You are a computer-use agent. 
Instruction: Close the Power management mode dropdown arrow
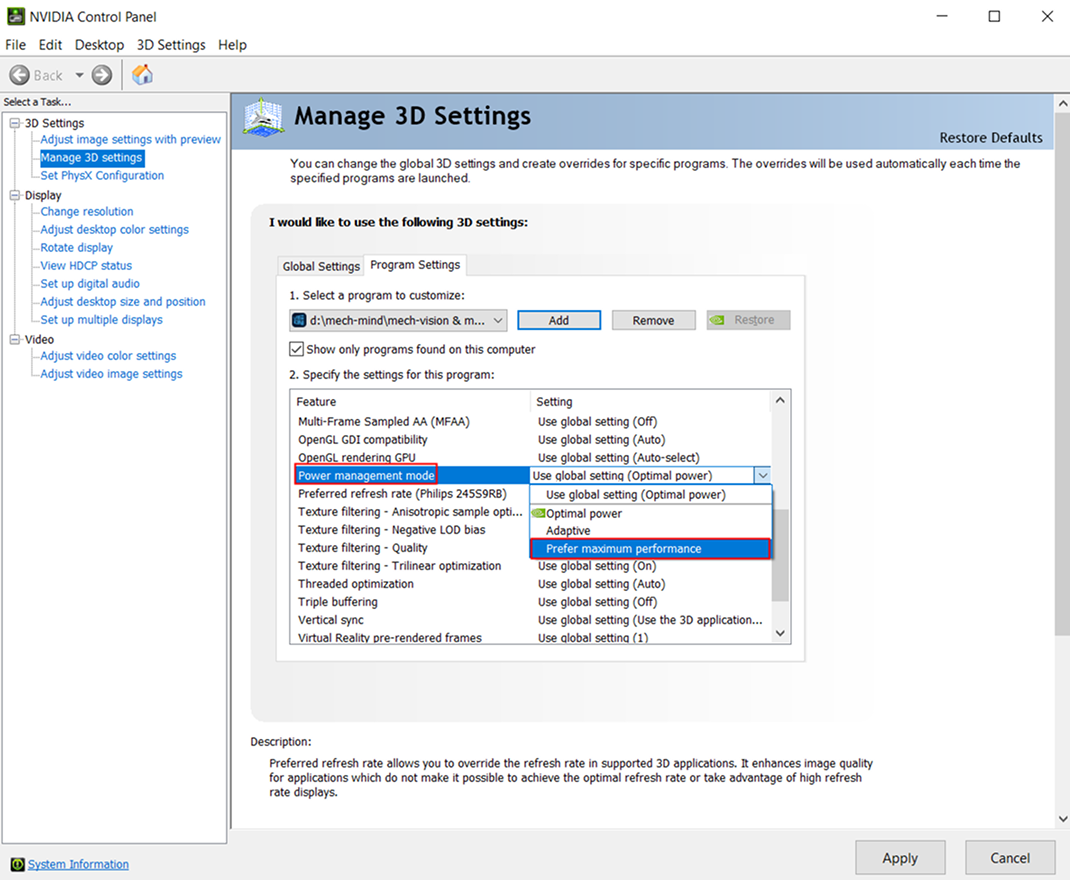point(762,475)
